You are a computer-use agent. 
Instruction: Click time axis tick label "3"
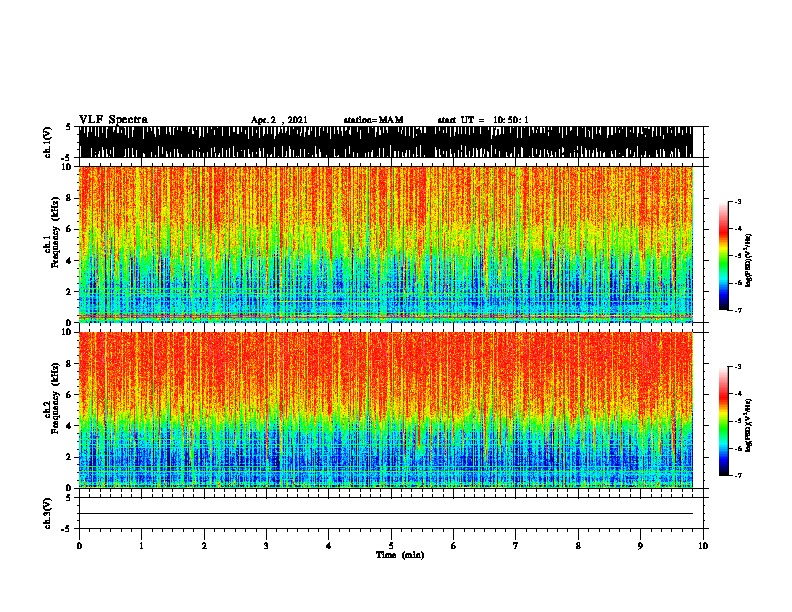[266, 546]
